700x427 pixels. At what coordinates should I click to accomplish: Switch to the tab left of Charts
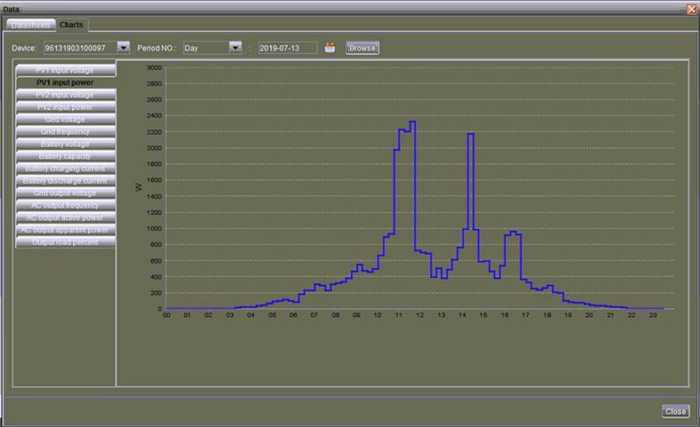click(31, 25)
